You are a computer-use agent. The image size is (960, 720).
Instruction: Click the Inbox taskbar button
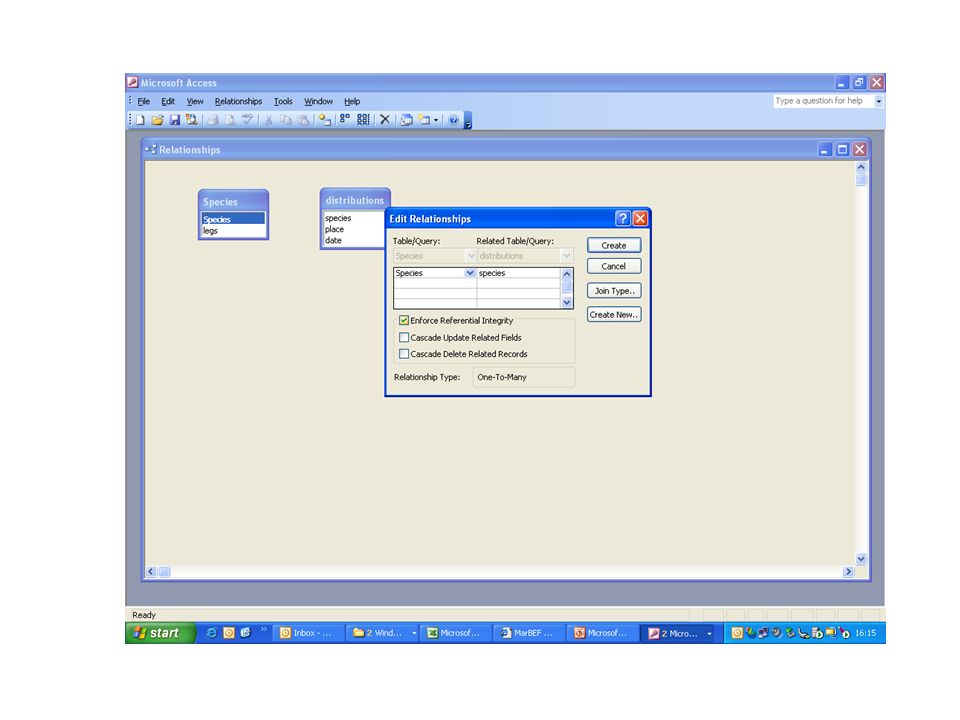(308, 633)
